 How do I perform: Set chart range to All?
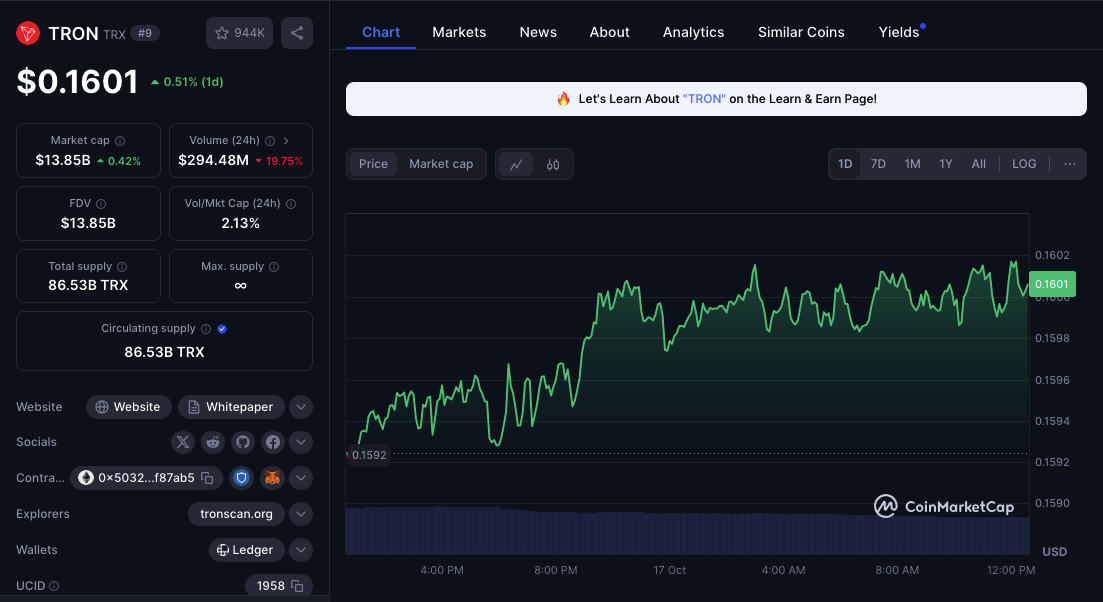[x=978, y=164]
